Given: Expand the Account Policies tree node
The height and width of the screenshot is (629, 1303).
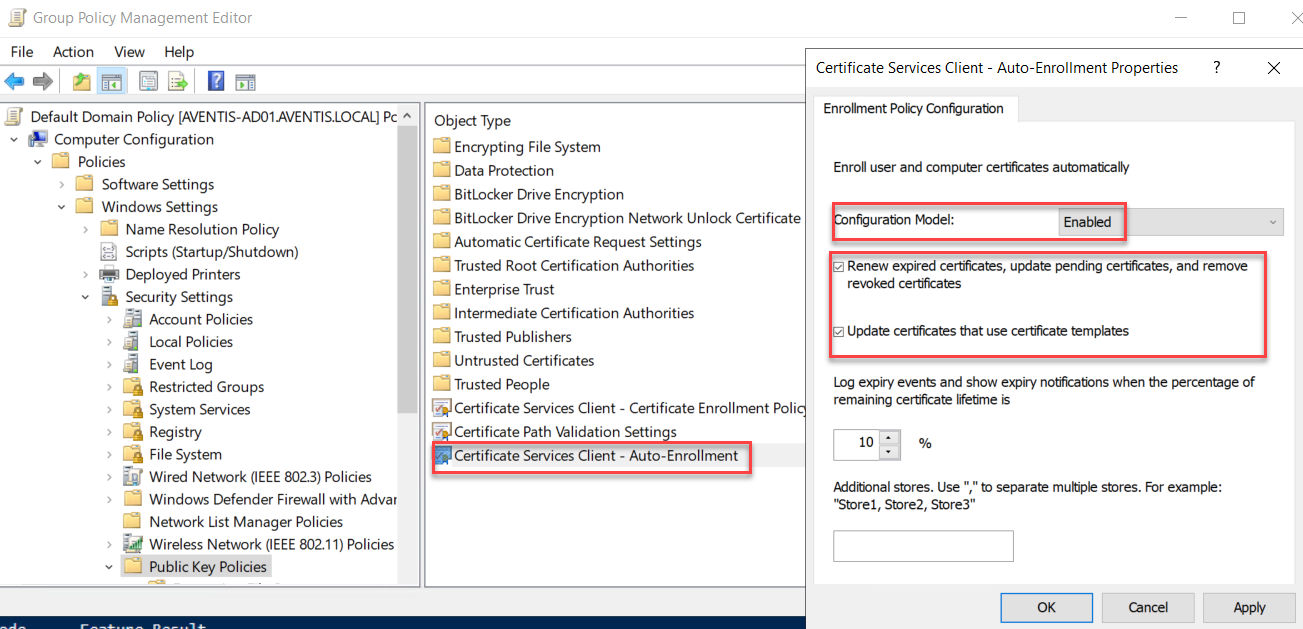Looking at the screenshot, I should click(x=110, y=320).
